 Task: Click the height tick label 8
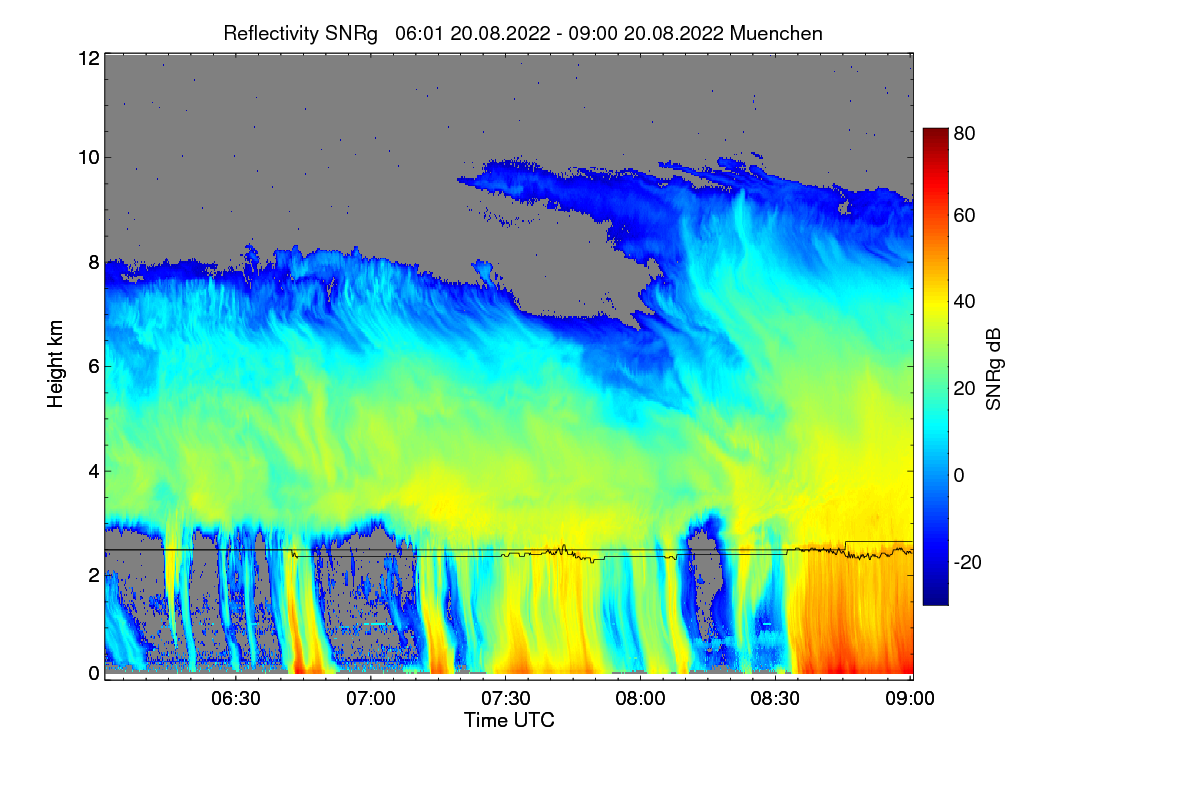click(93, 262)
